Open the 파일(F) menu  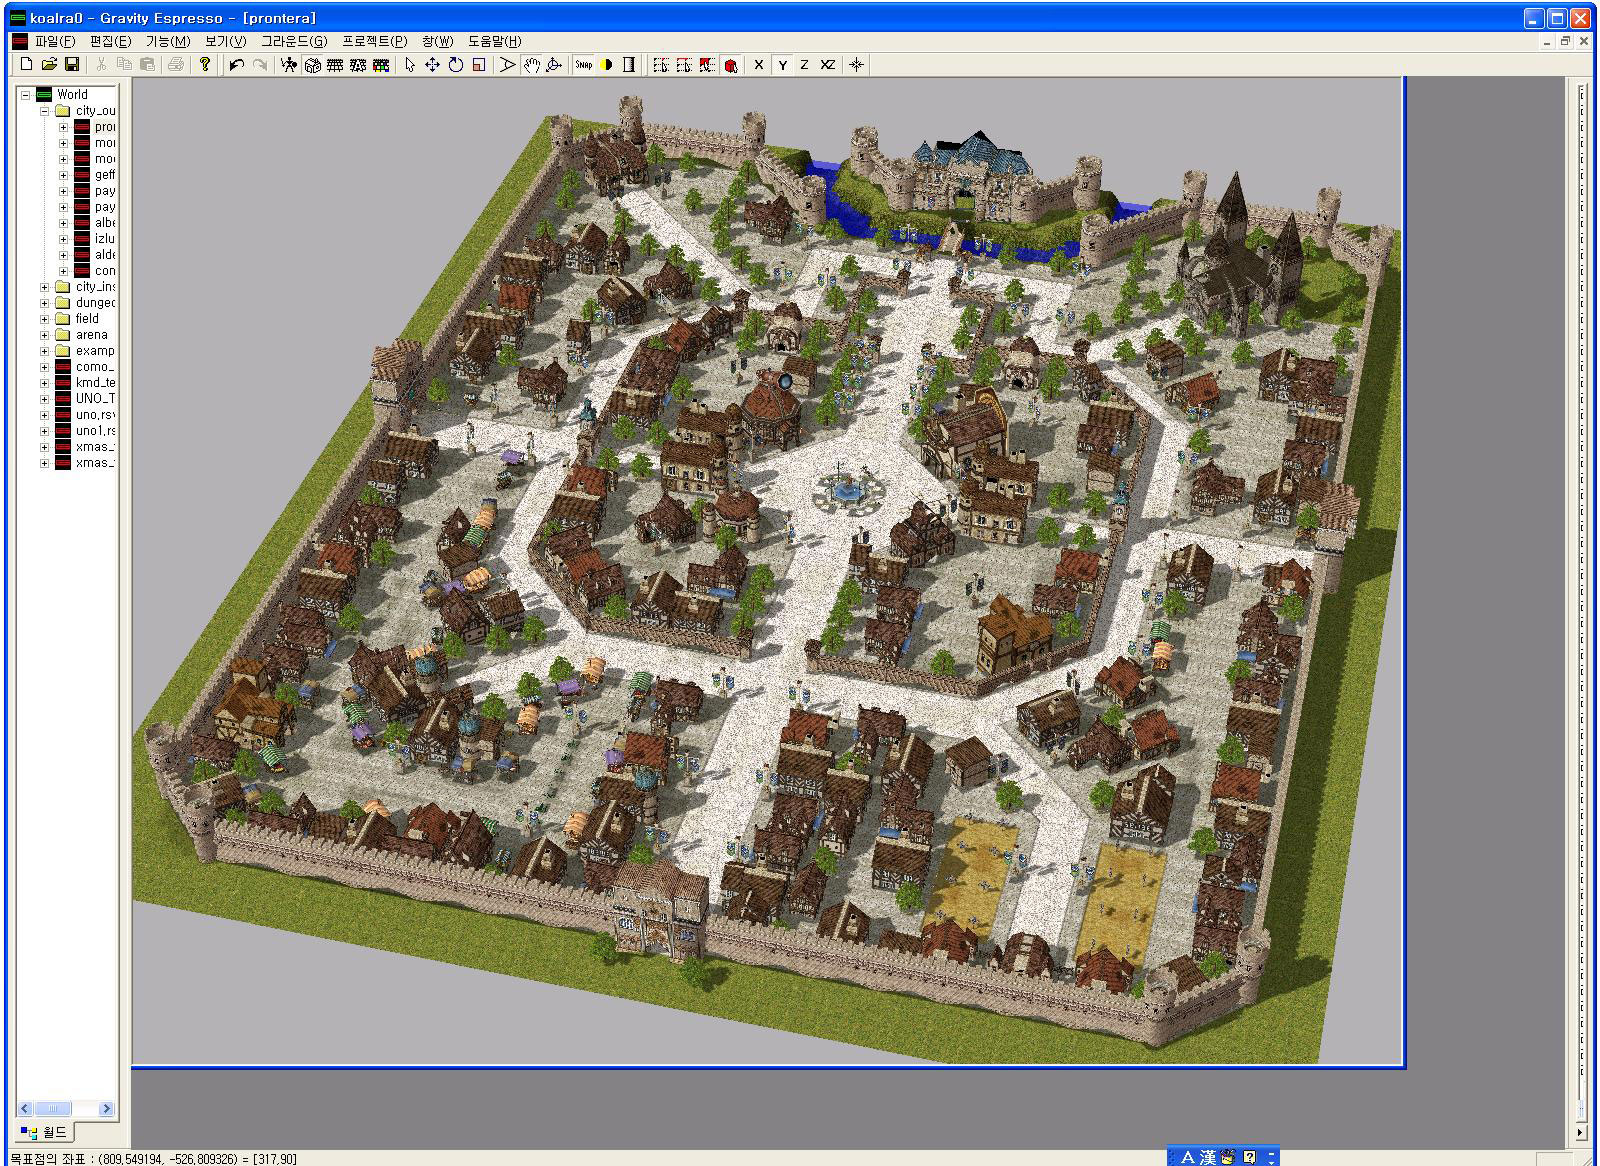[x=55, y=41]
